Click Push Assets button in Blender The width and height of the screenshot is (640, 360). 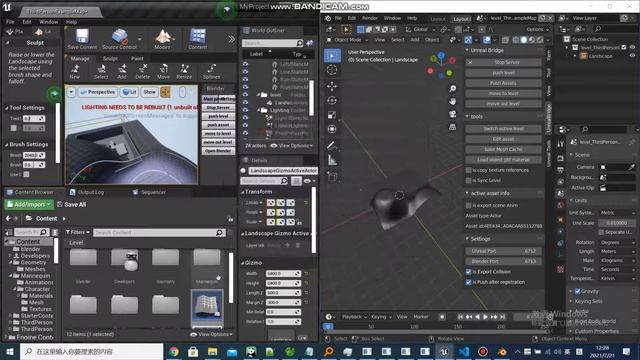point(503,83)
